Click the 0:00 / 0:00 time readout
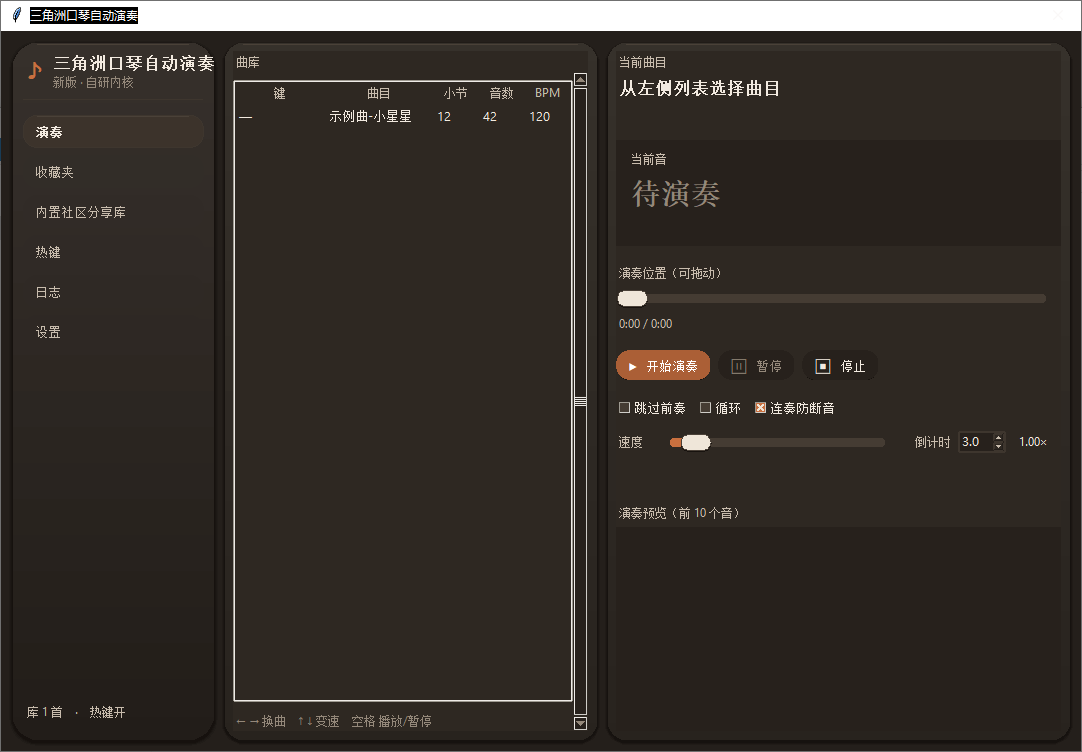 pyautogui.click(x=645, y=324)
